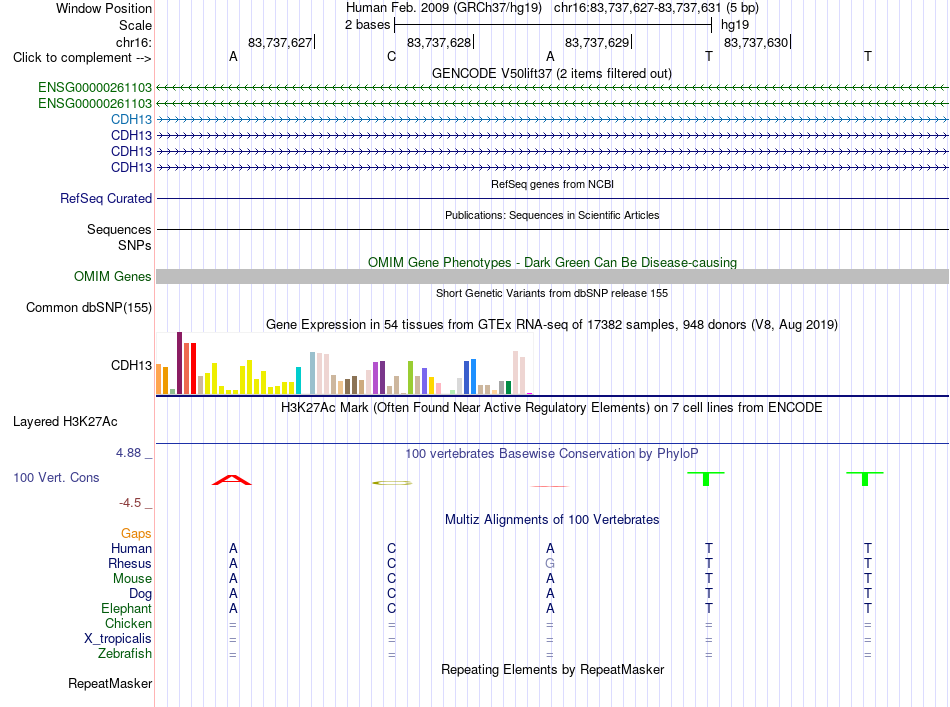Click the GTEx Gene Expression track title

click(x=552, y=324)
